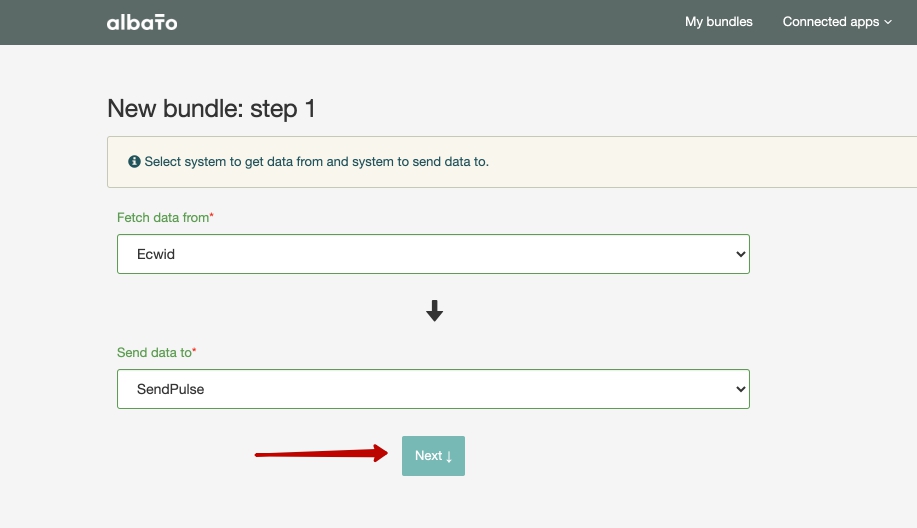
Task: Click the Select system instruction text
Action: point(316,161)
